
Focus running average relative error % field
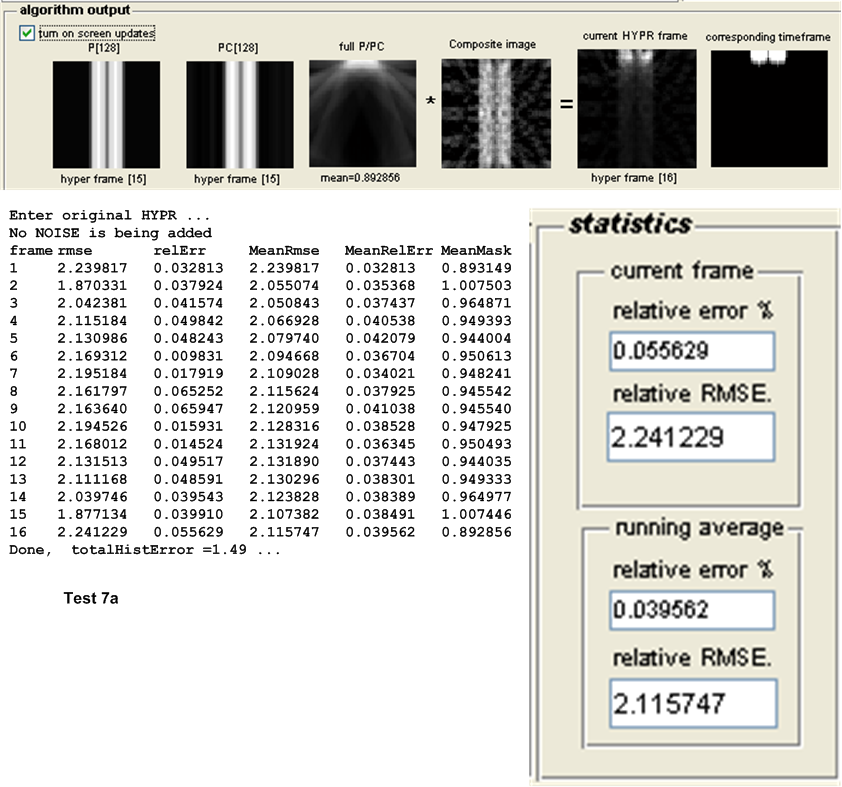[x=692, y=610]
